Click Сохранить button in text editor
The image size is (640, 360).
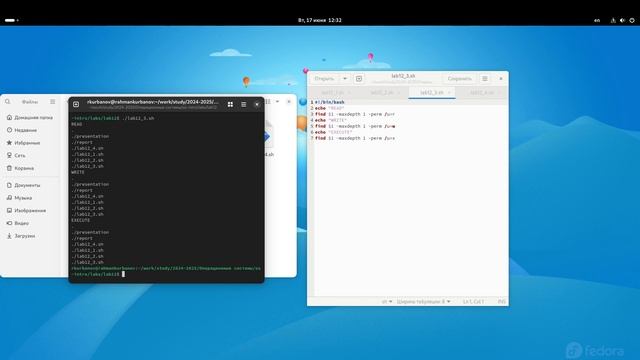click(x=460, y=78)
